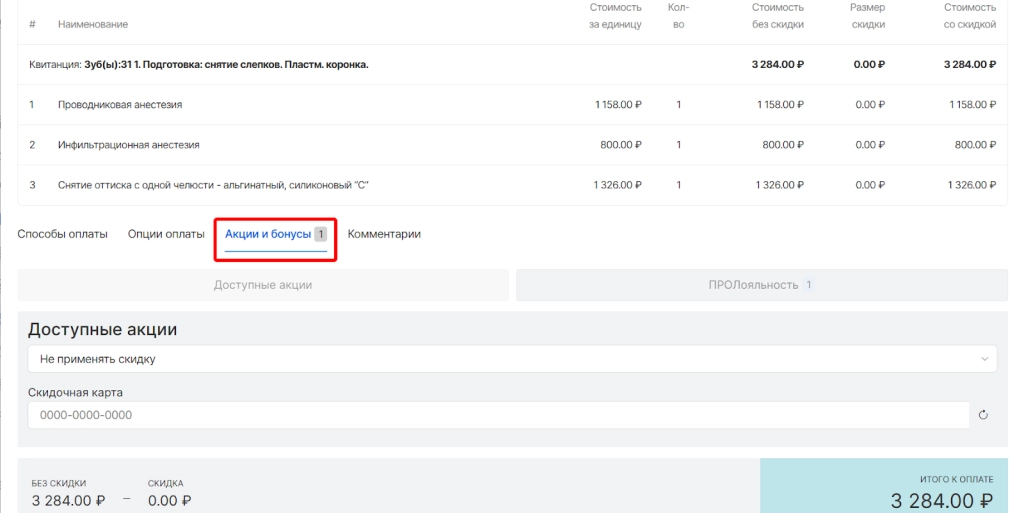
Task: Go to the Комментарии tab
Action: [384, 234]
